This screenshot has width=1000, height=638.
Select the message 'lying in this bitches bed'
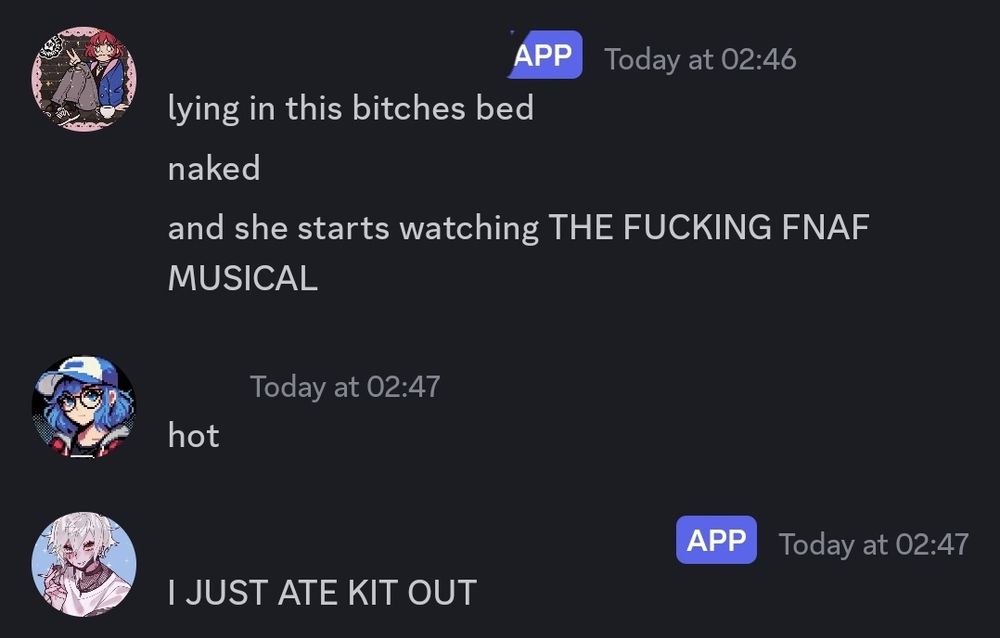click(351, 107)
